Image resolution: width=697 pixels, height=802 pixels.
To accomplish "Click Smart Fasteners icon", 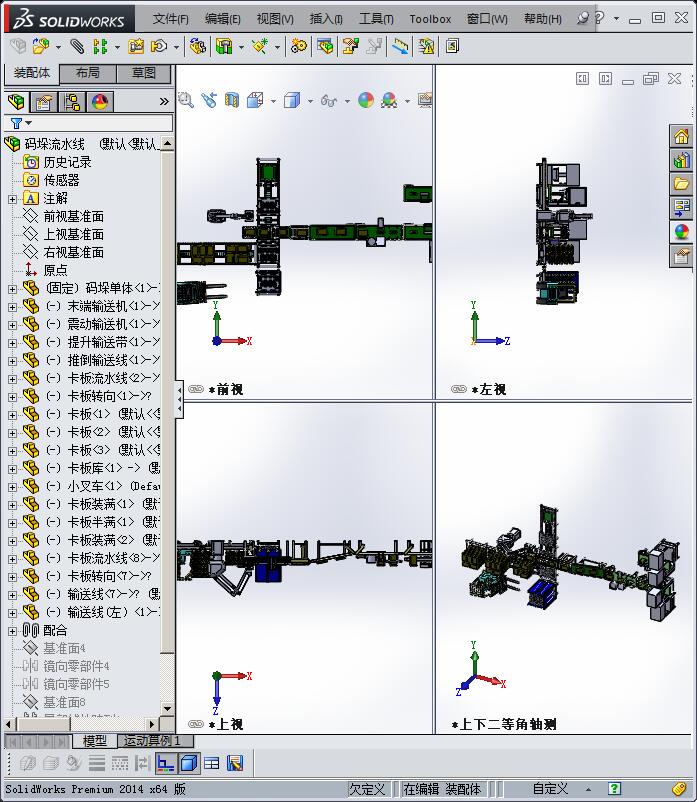I will click(136, 47).
